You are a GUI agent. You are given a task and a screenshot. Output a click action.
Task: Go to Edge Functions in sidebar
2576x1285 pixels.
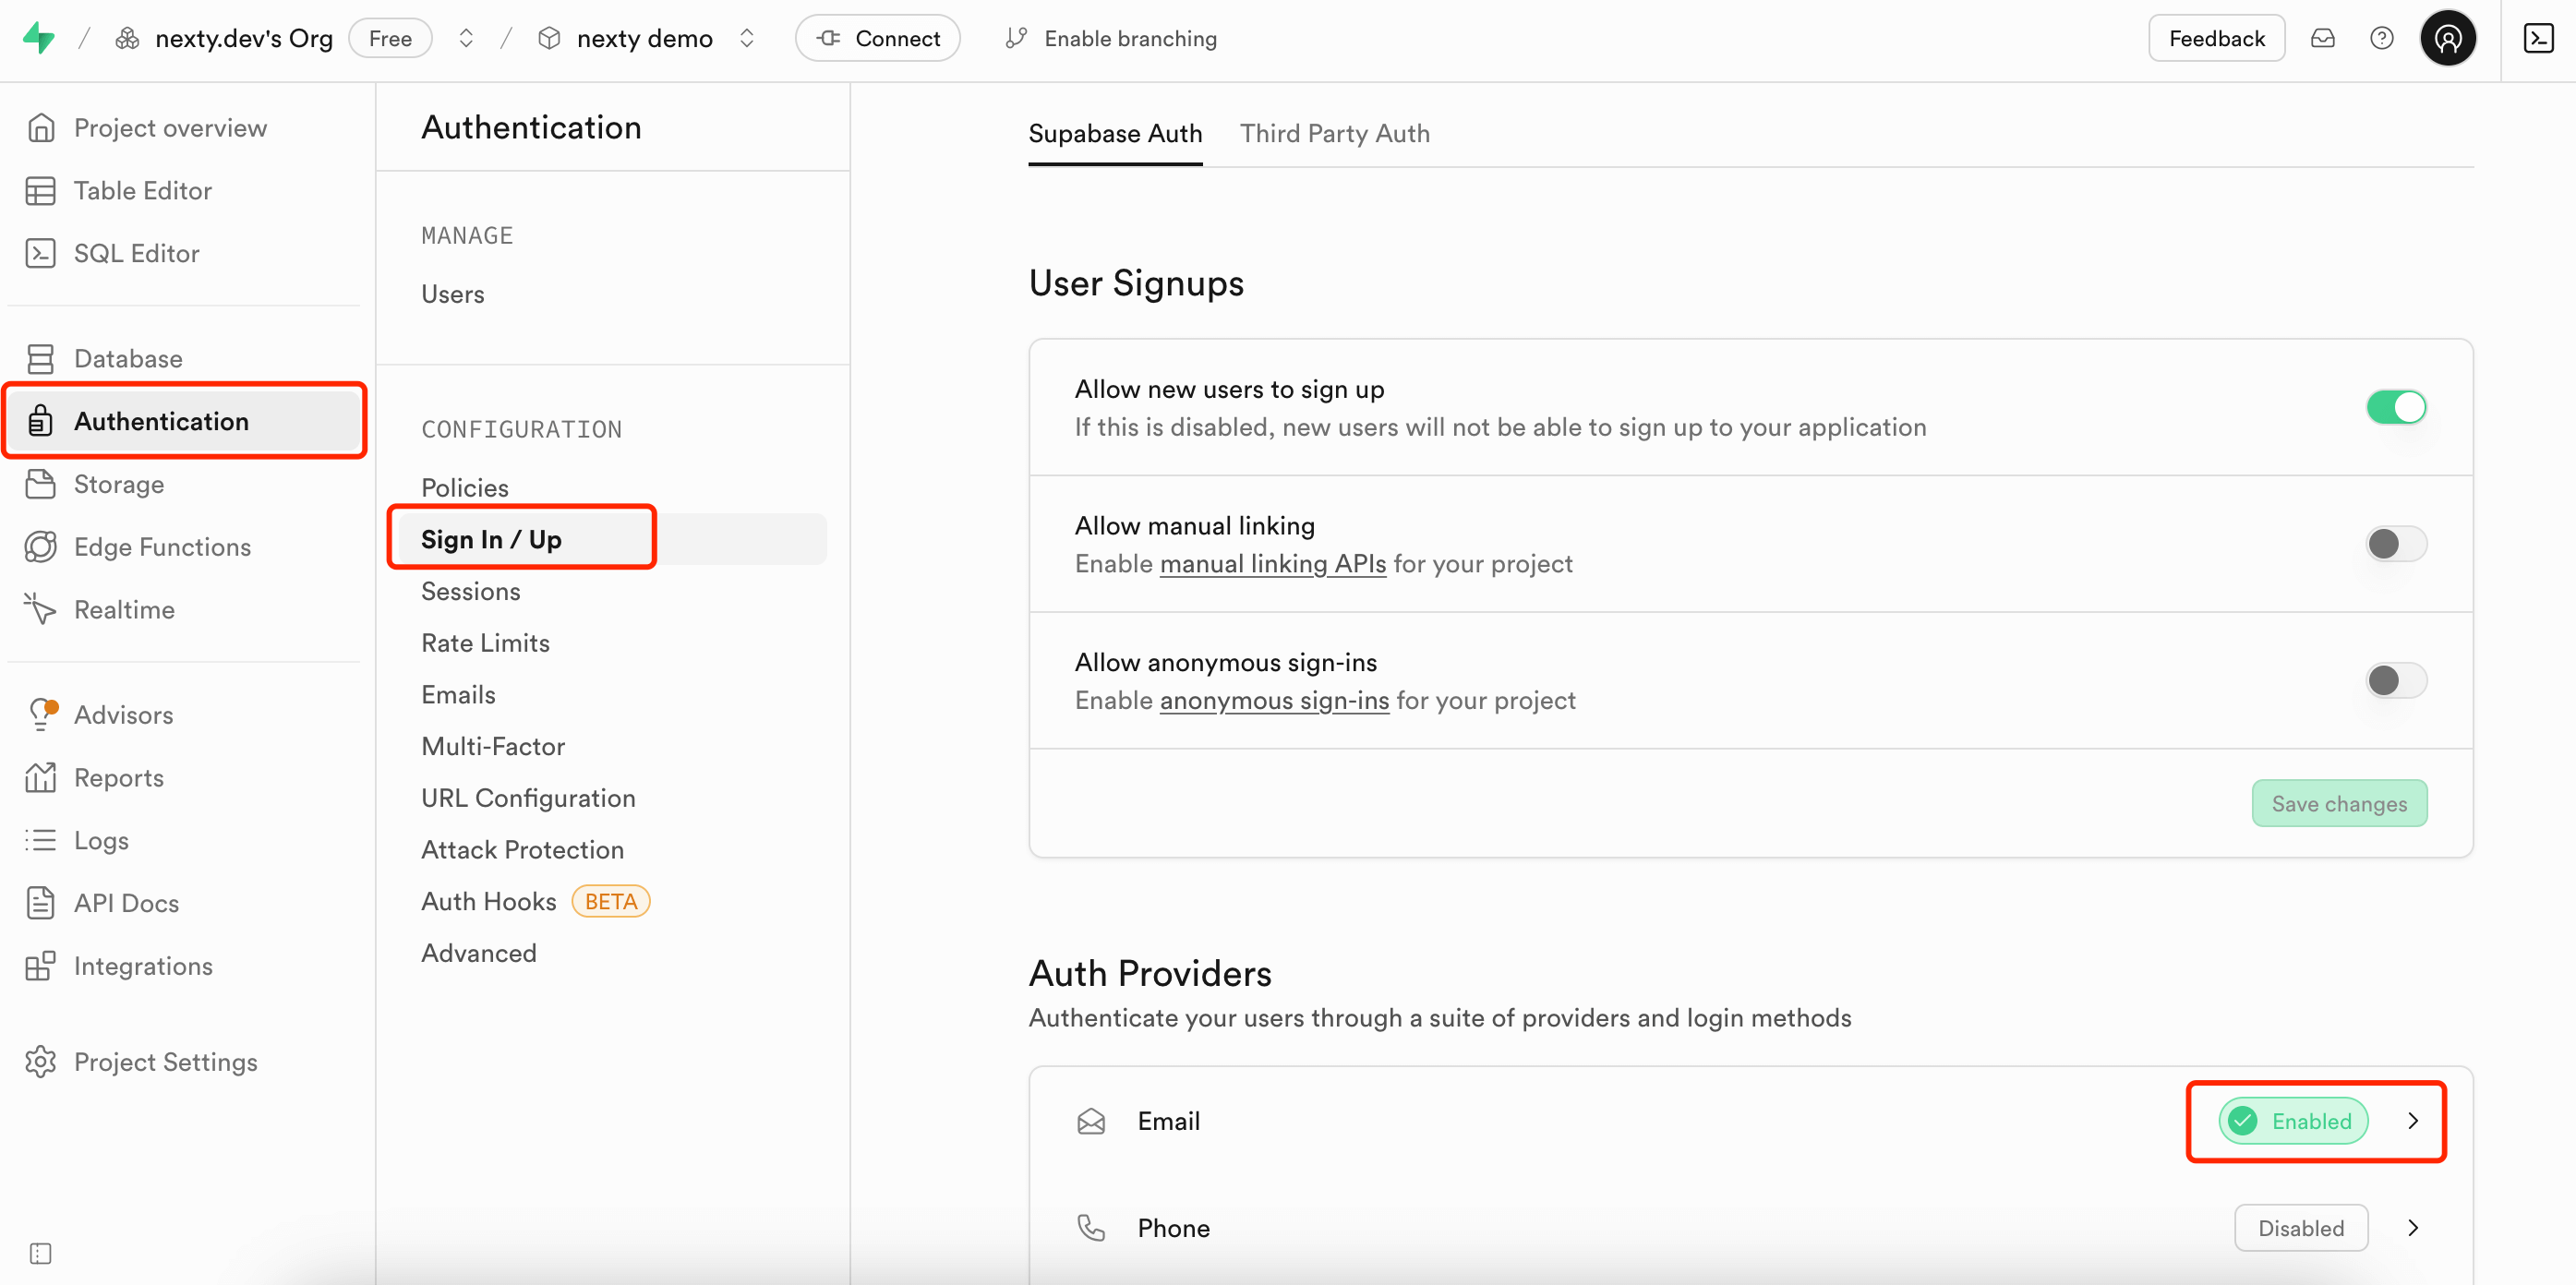pyautogui.click(x=162, y=547)
